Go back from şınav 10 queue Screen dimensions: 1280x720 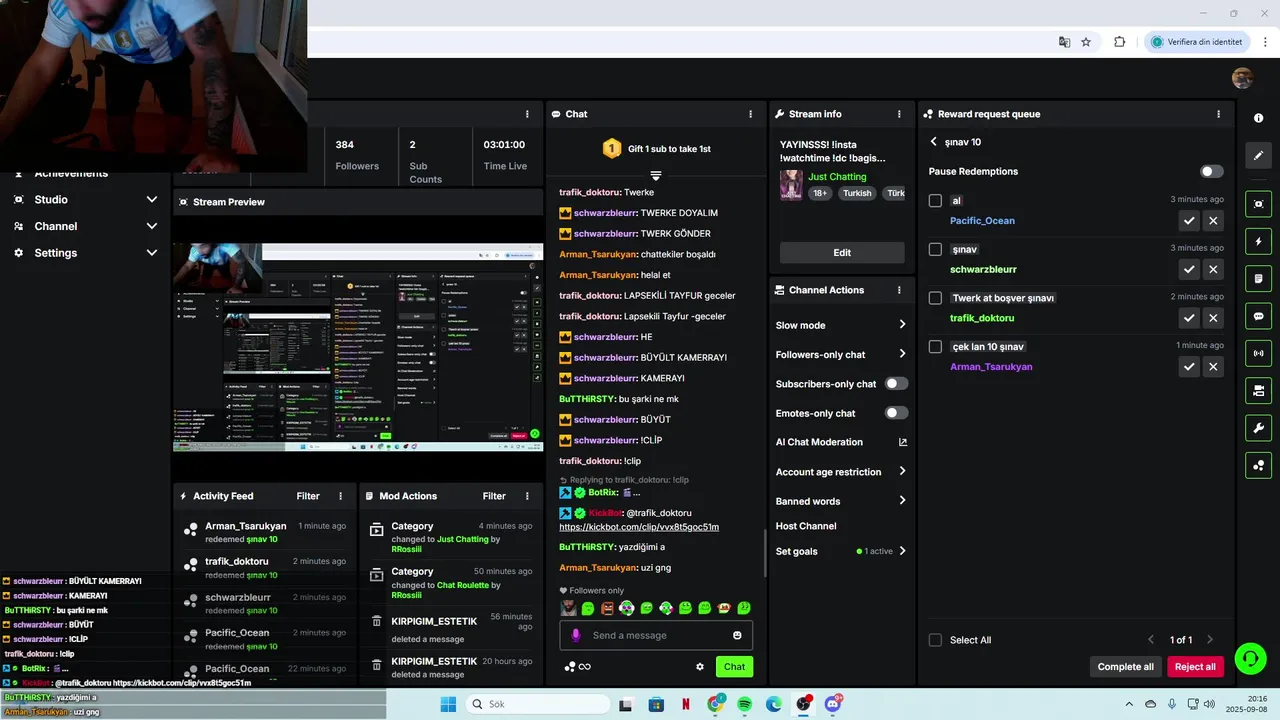tap(934, 142)
